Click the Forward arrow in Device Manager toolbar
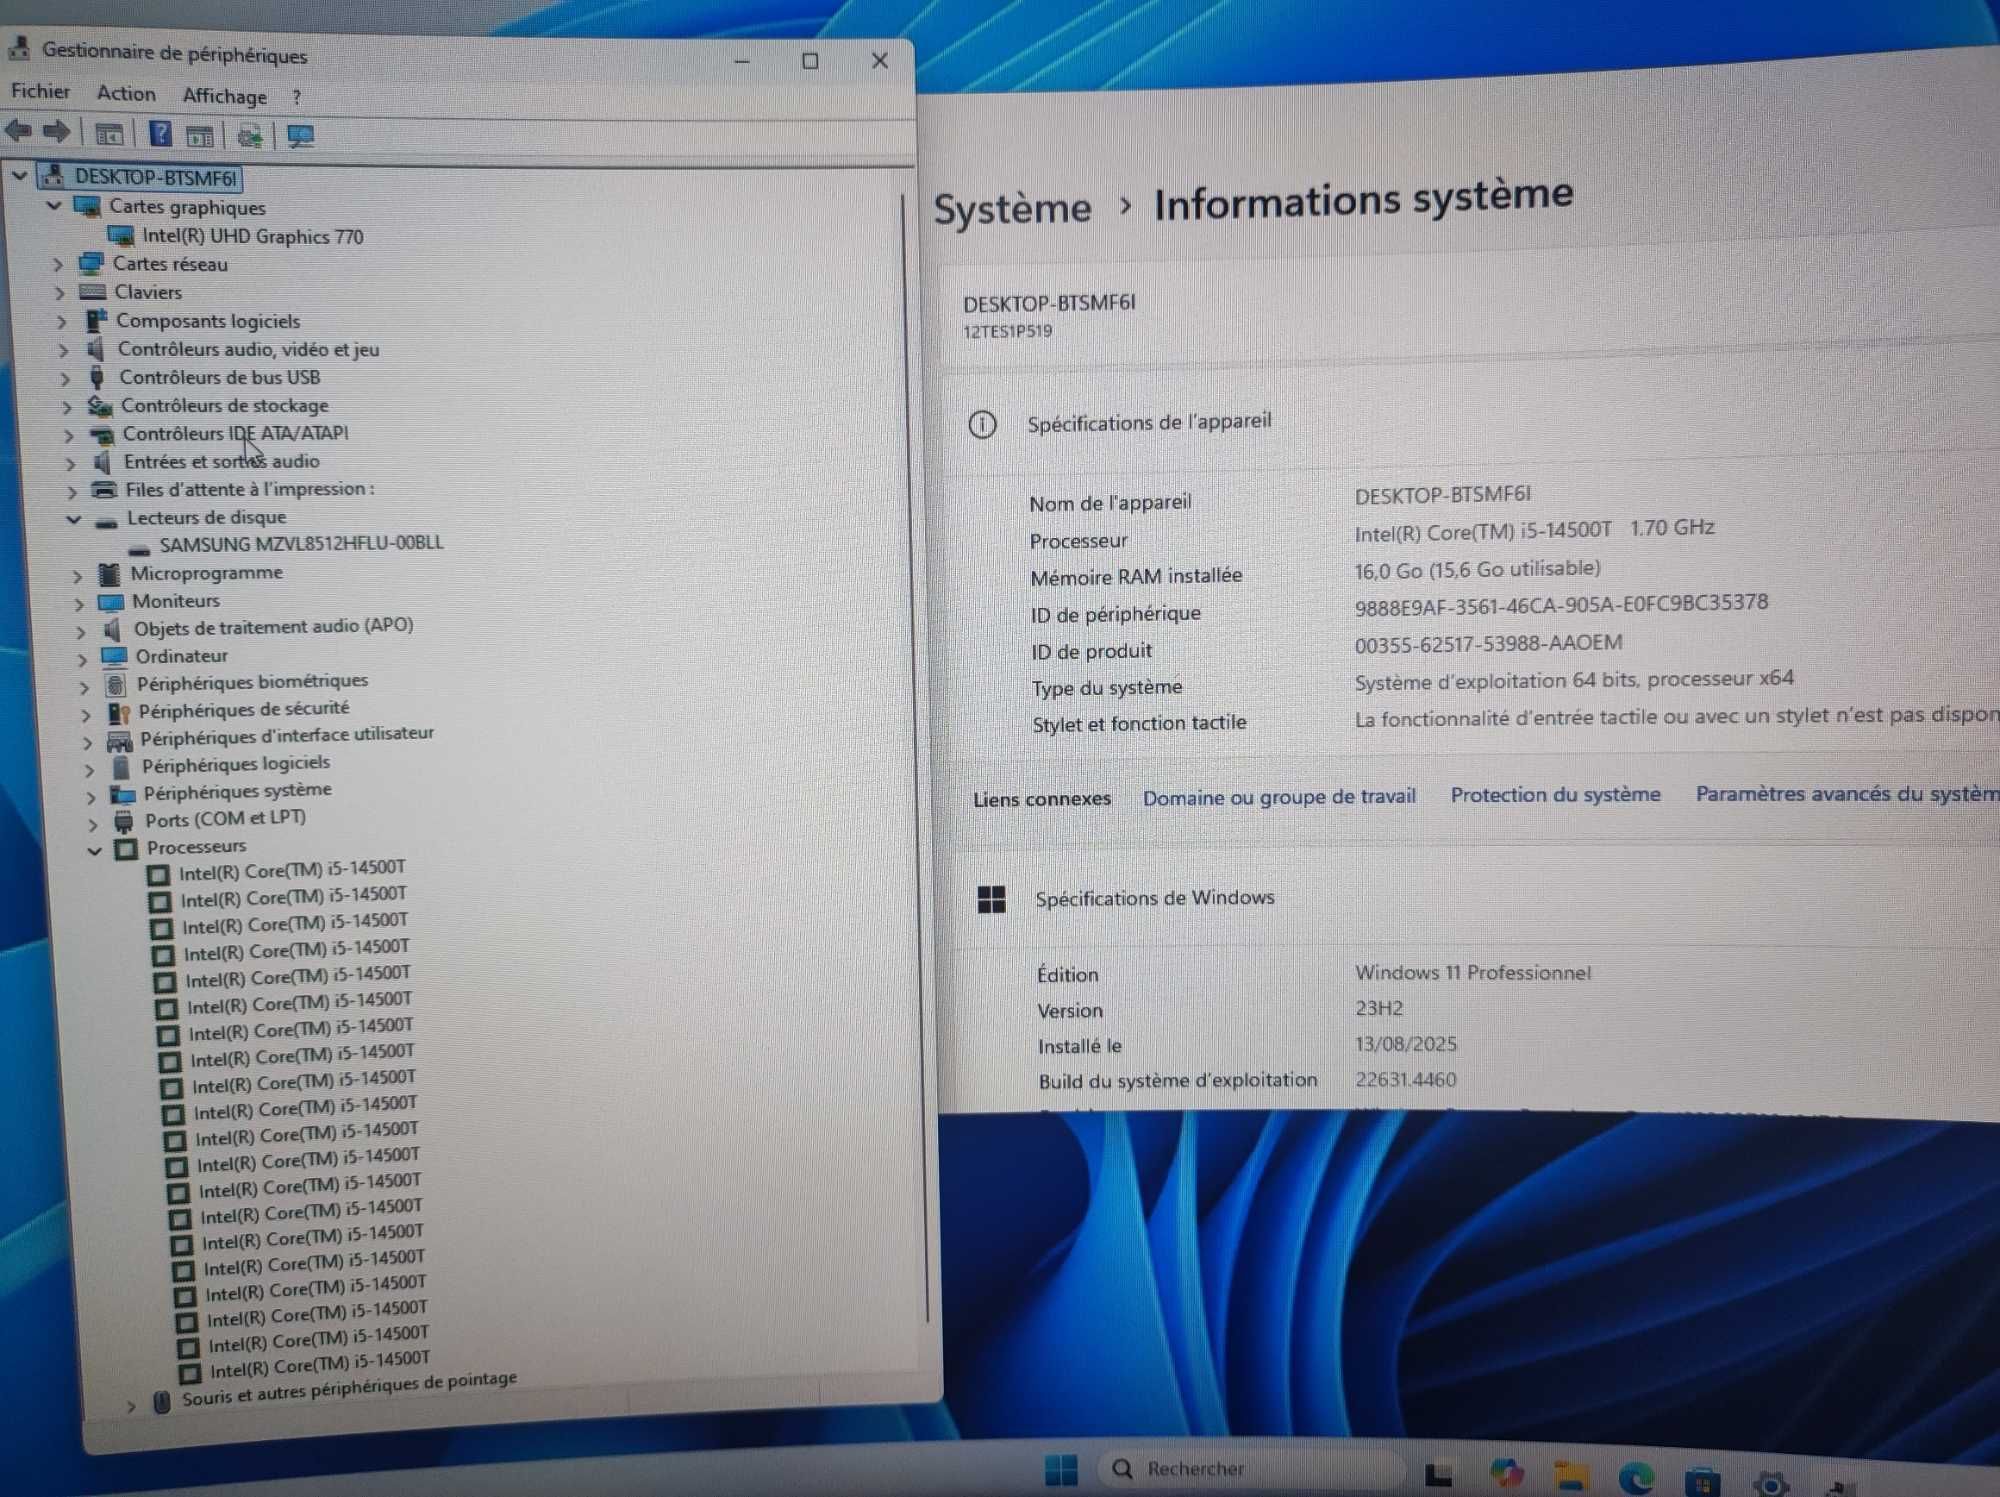The width and height of the screenshot is (2000, 1497). [x=56, y=131]
